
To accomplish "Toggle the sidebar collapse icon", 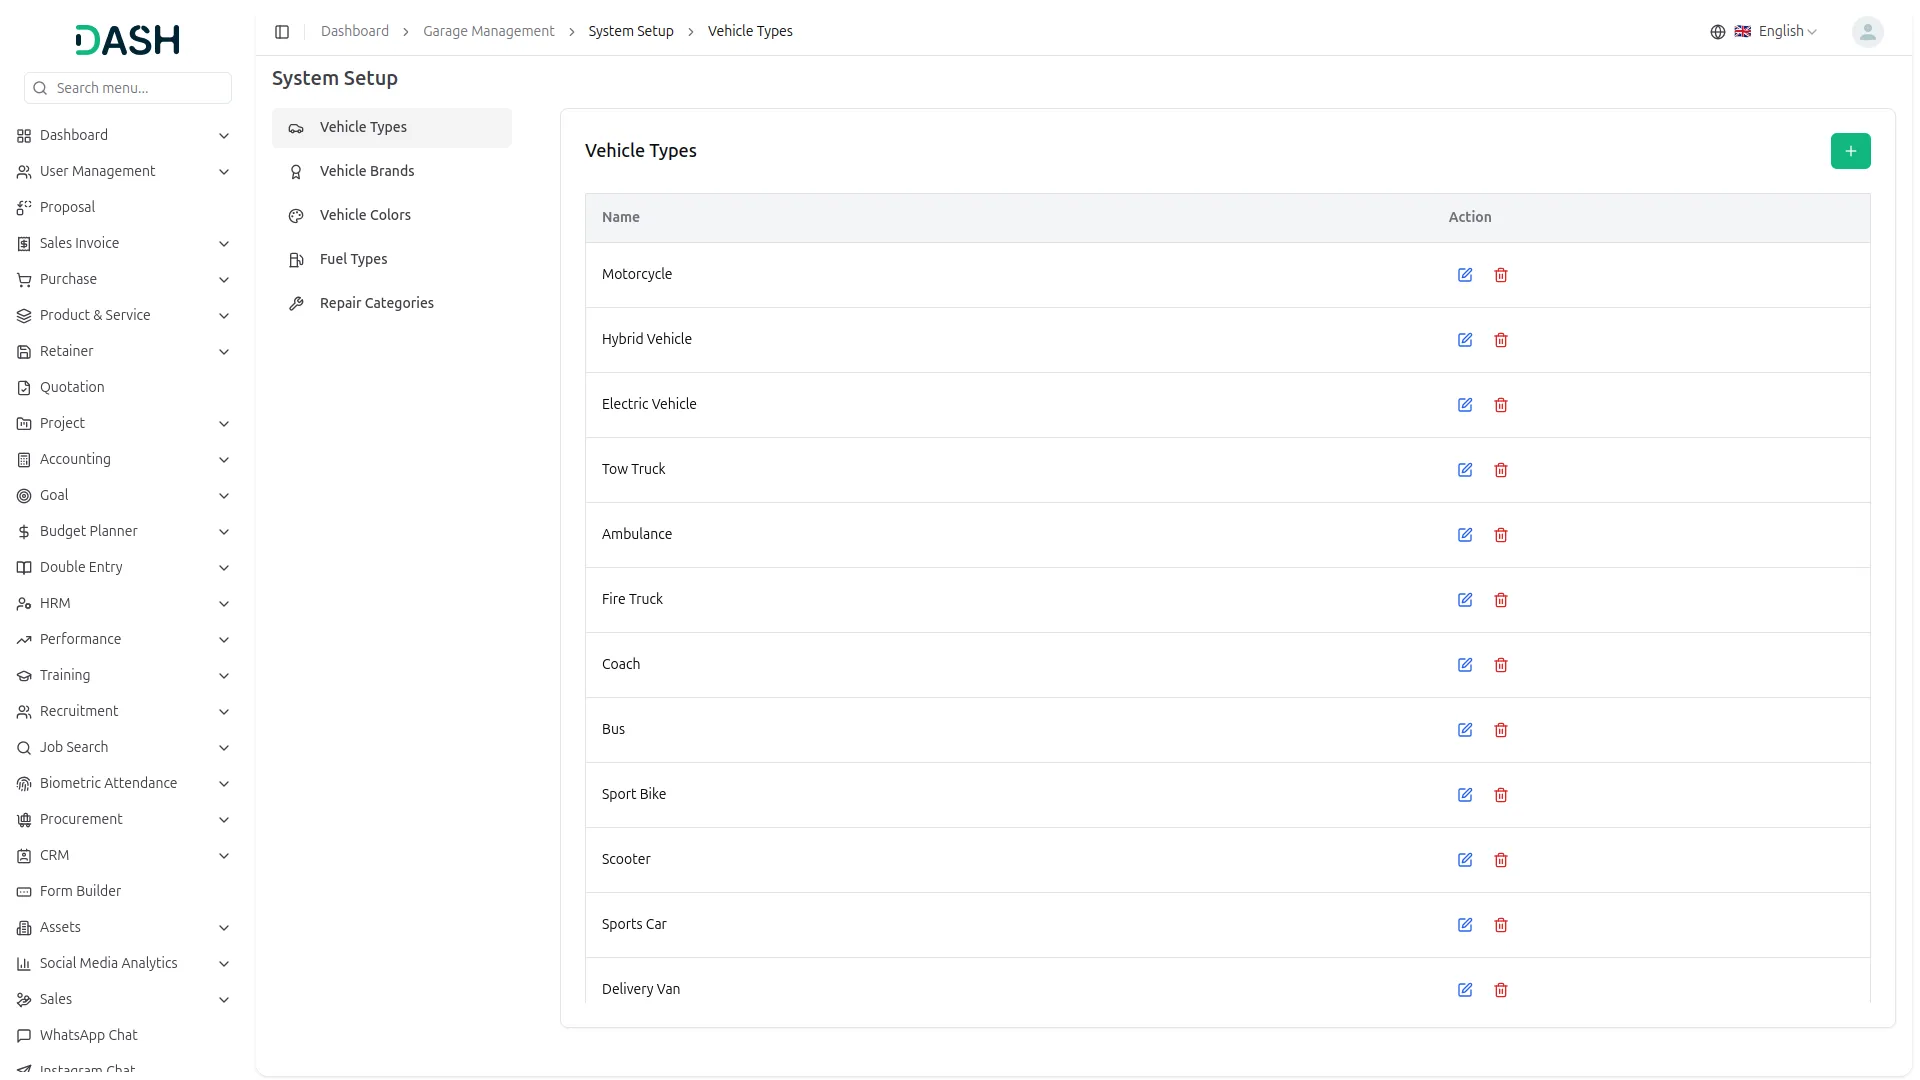I will (x=282, y=32).
